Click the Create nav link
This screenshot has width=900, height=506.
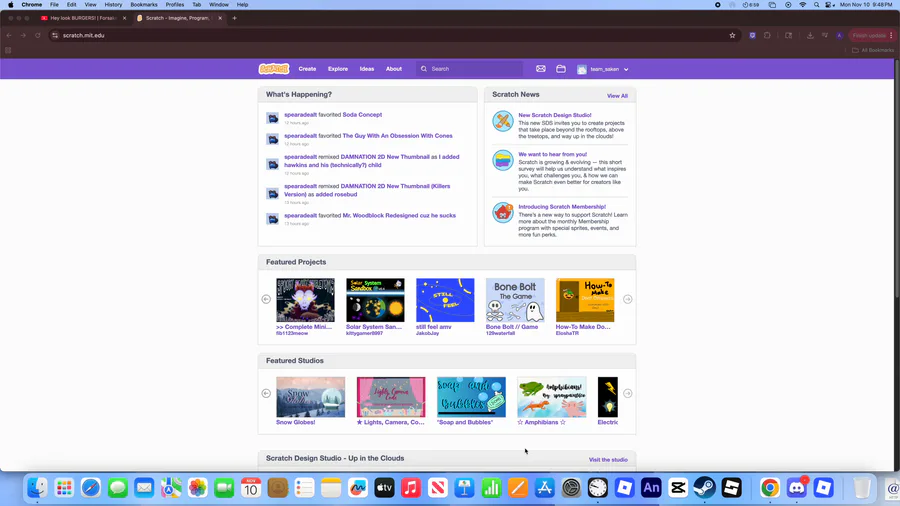(x=307, y=69)
